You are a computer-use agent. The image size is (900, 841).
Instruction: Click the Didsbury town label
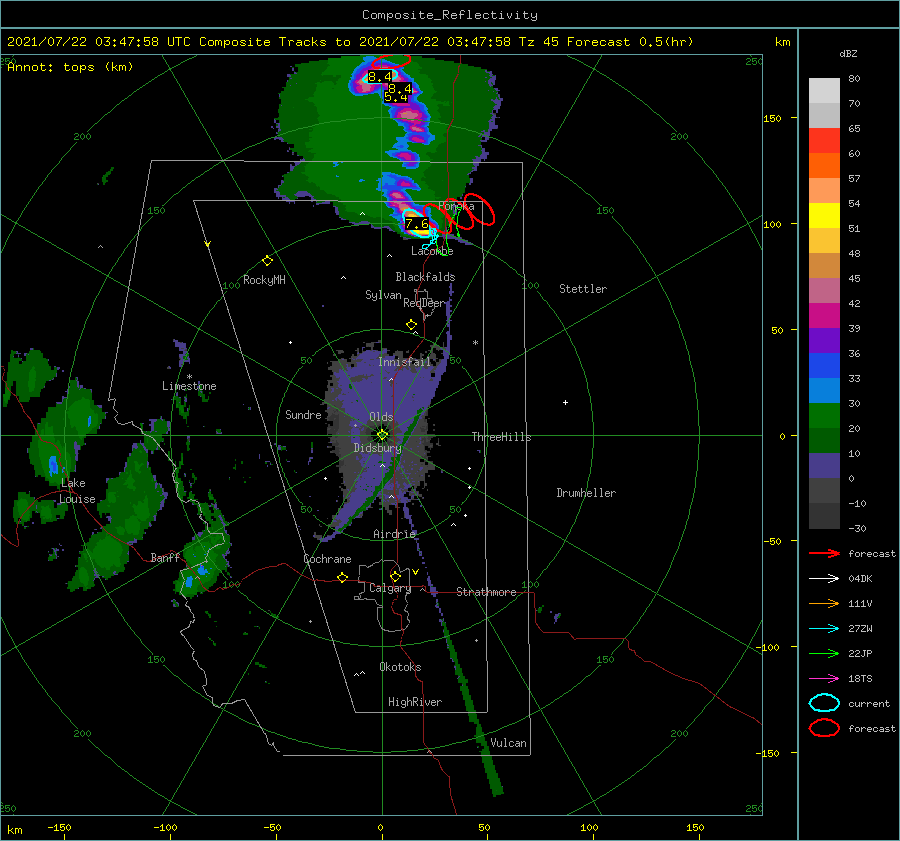pos(377,448)
